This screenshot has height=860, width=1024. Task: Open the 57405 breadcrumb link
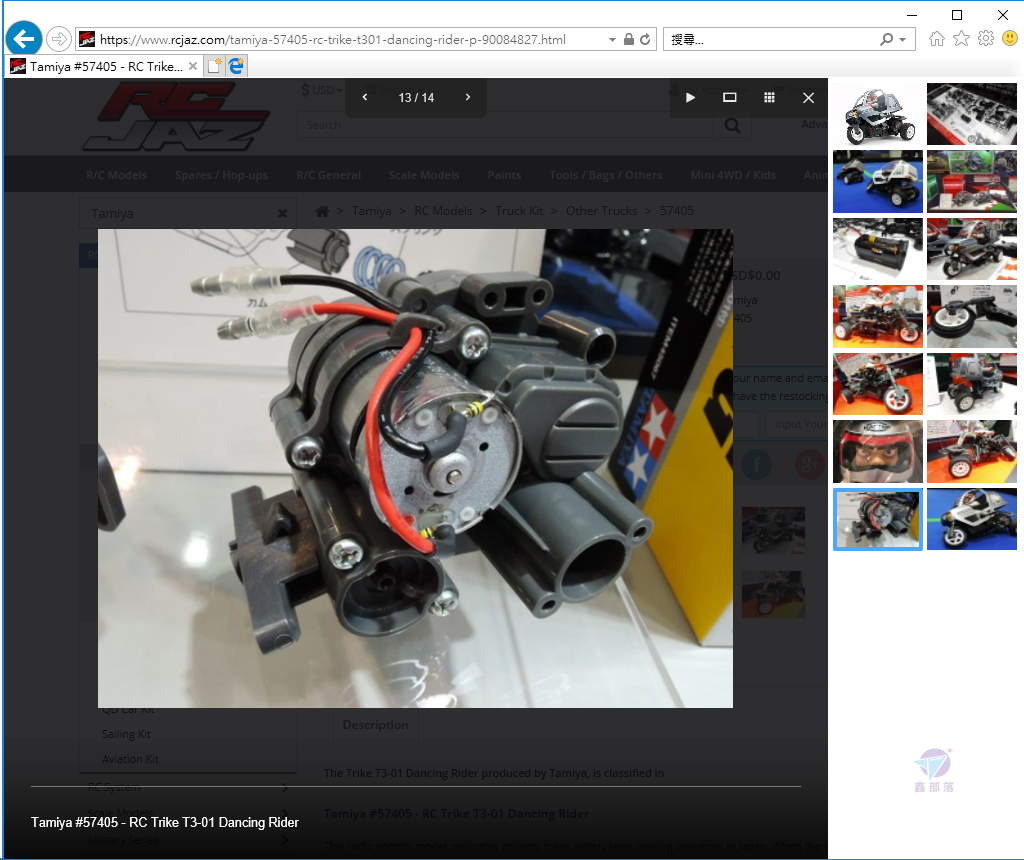click(677, 211)
